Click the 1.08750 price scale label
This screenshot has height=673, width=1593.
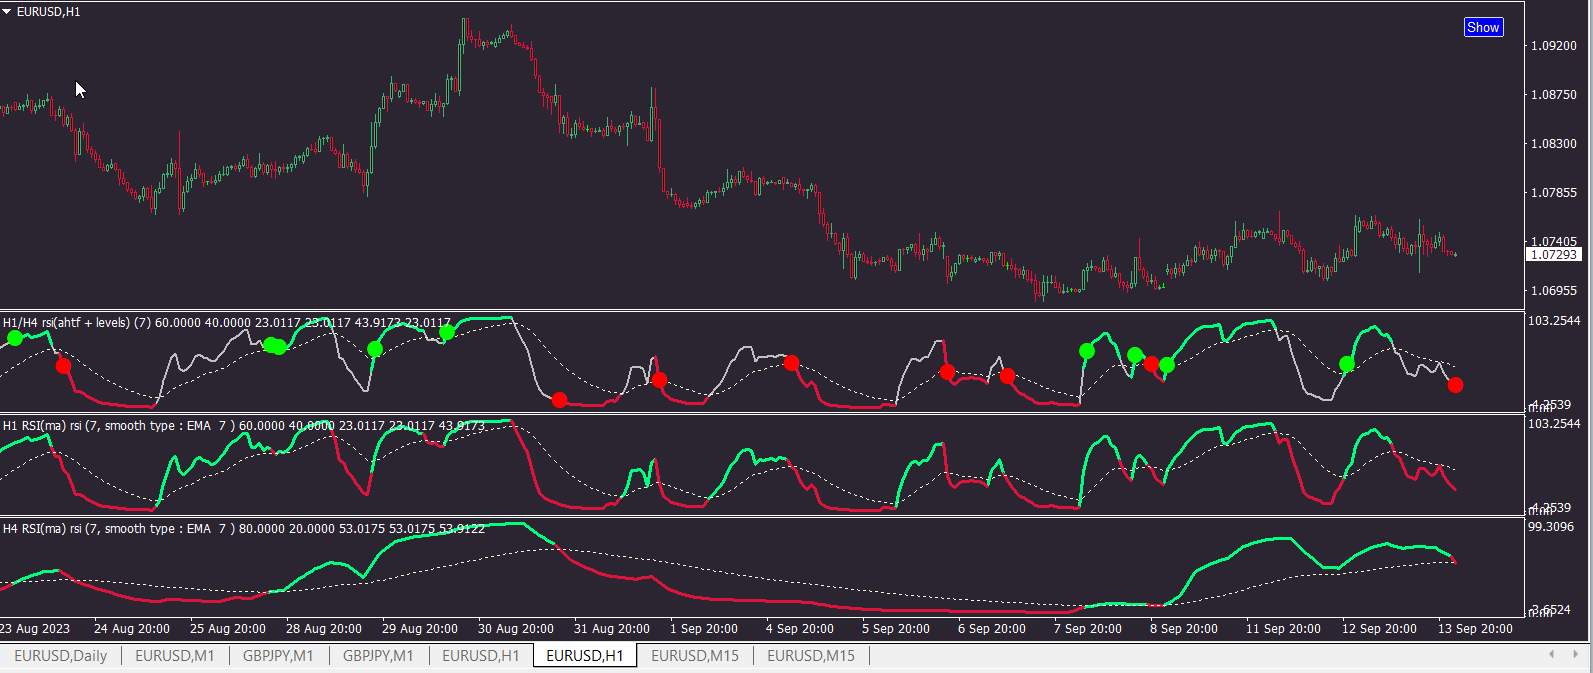tap(1554, 95)
